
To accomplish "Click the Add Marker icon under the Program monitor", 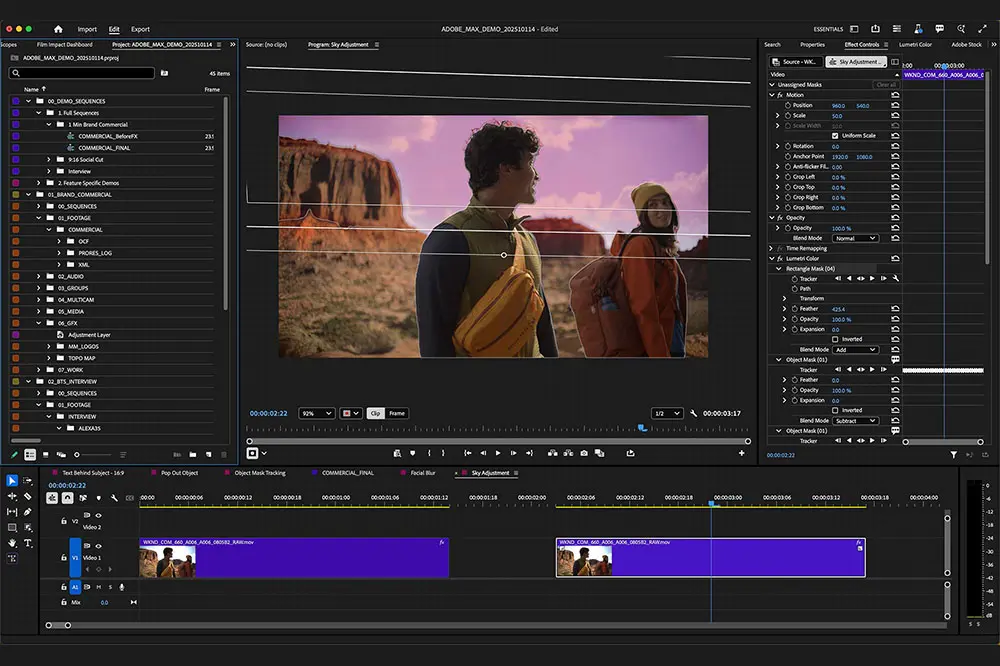I will click(x=413, y=452).
